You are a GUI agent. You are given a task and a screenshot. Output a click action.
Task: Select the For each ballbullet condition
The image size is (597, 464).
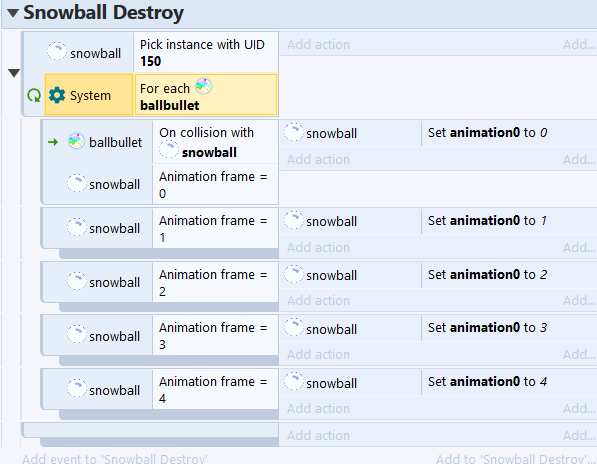pyautogui.click(x=206, y=95)
